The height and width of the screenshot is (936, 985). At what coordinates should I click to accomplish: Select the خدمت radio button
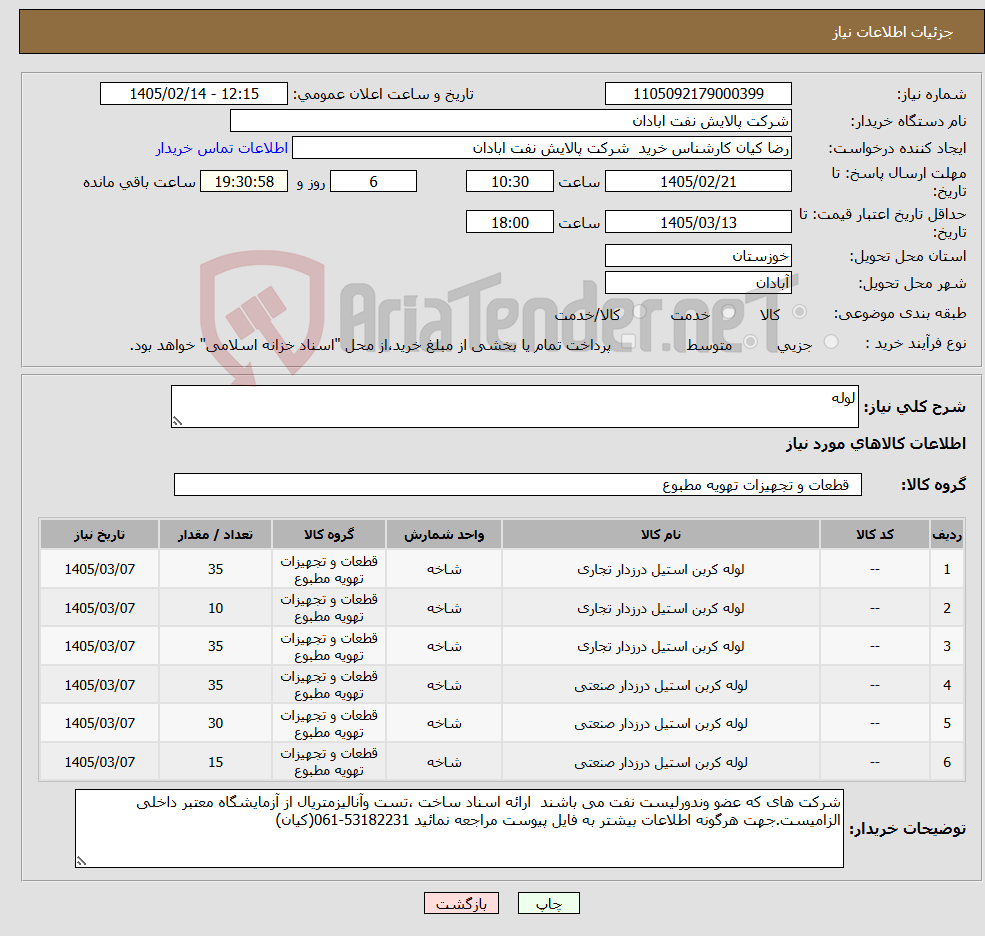[729, 312]
